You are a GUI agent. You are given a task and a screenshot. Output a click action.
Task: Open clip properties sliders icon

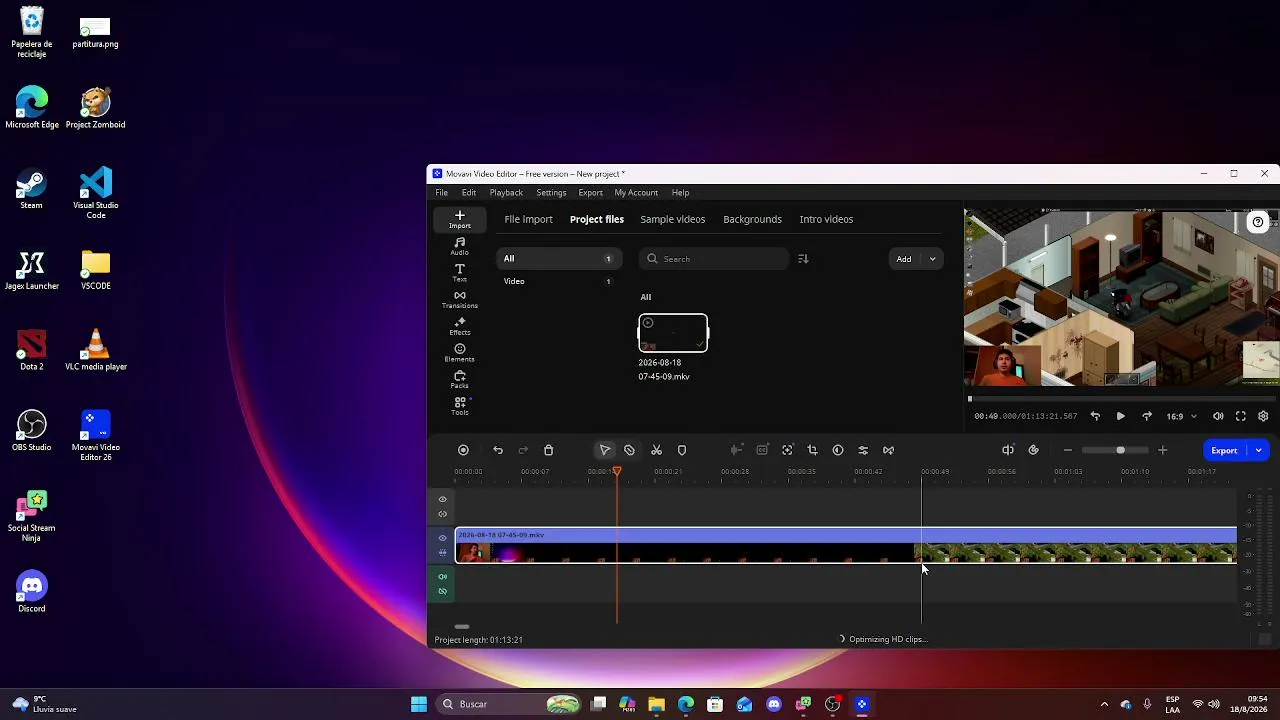[863, 450]
